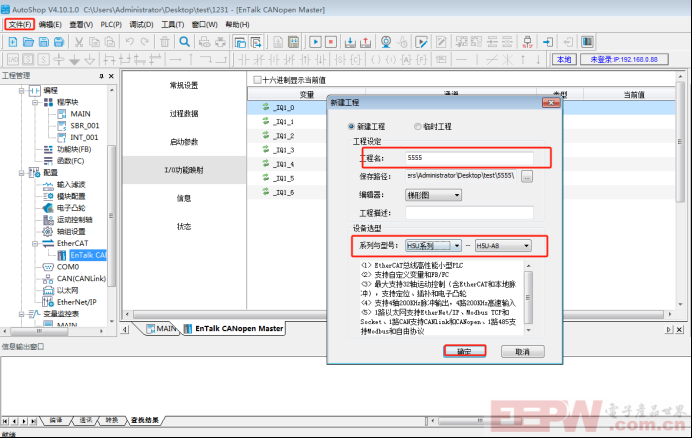Click the Run PLC play icon
Viewport: 692px width, 438px height.
click(x=315, y=42)
